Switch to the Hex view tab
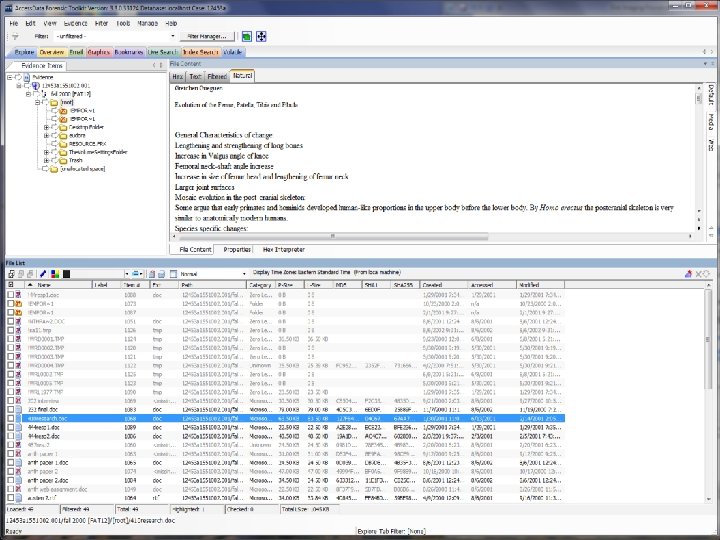This screenshot has width=720, height=540. [x=178, y=76]
